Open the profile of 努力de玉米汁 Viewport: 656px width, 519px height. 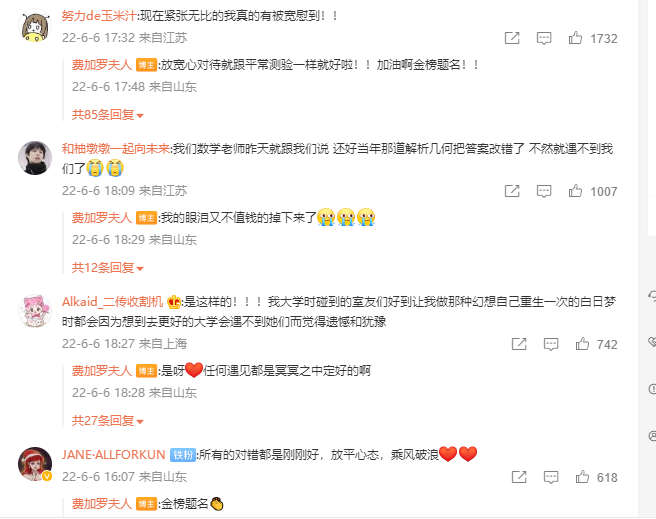pyautogui.click(x=99, y=16)
